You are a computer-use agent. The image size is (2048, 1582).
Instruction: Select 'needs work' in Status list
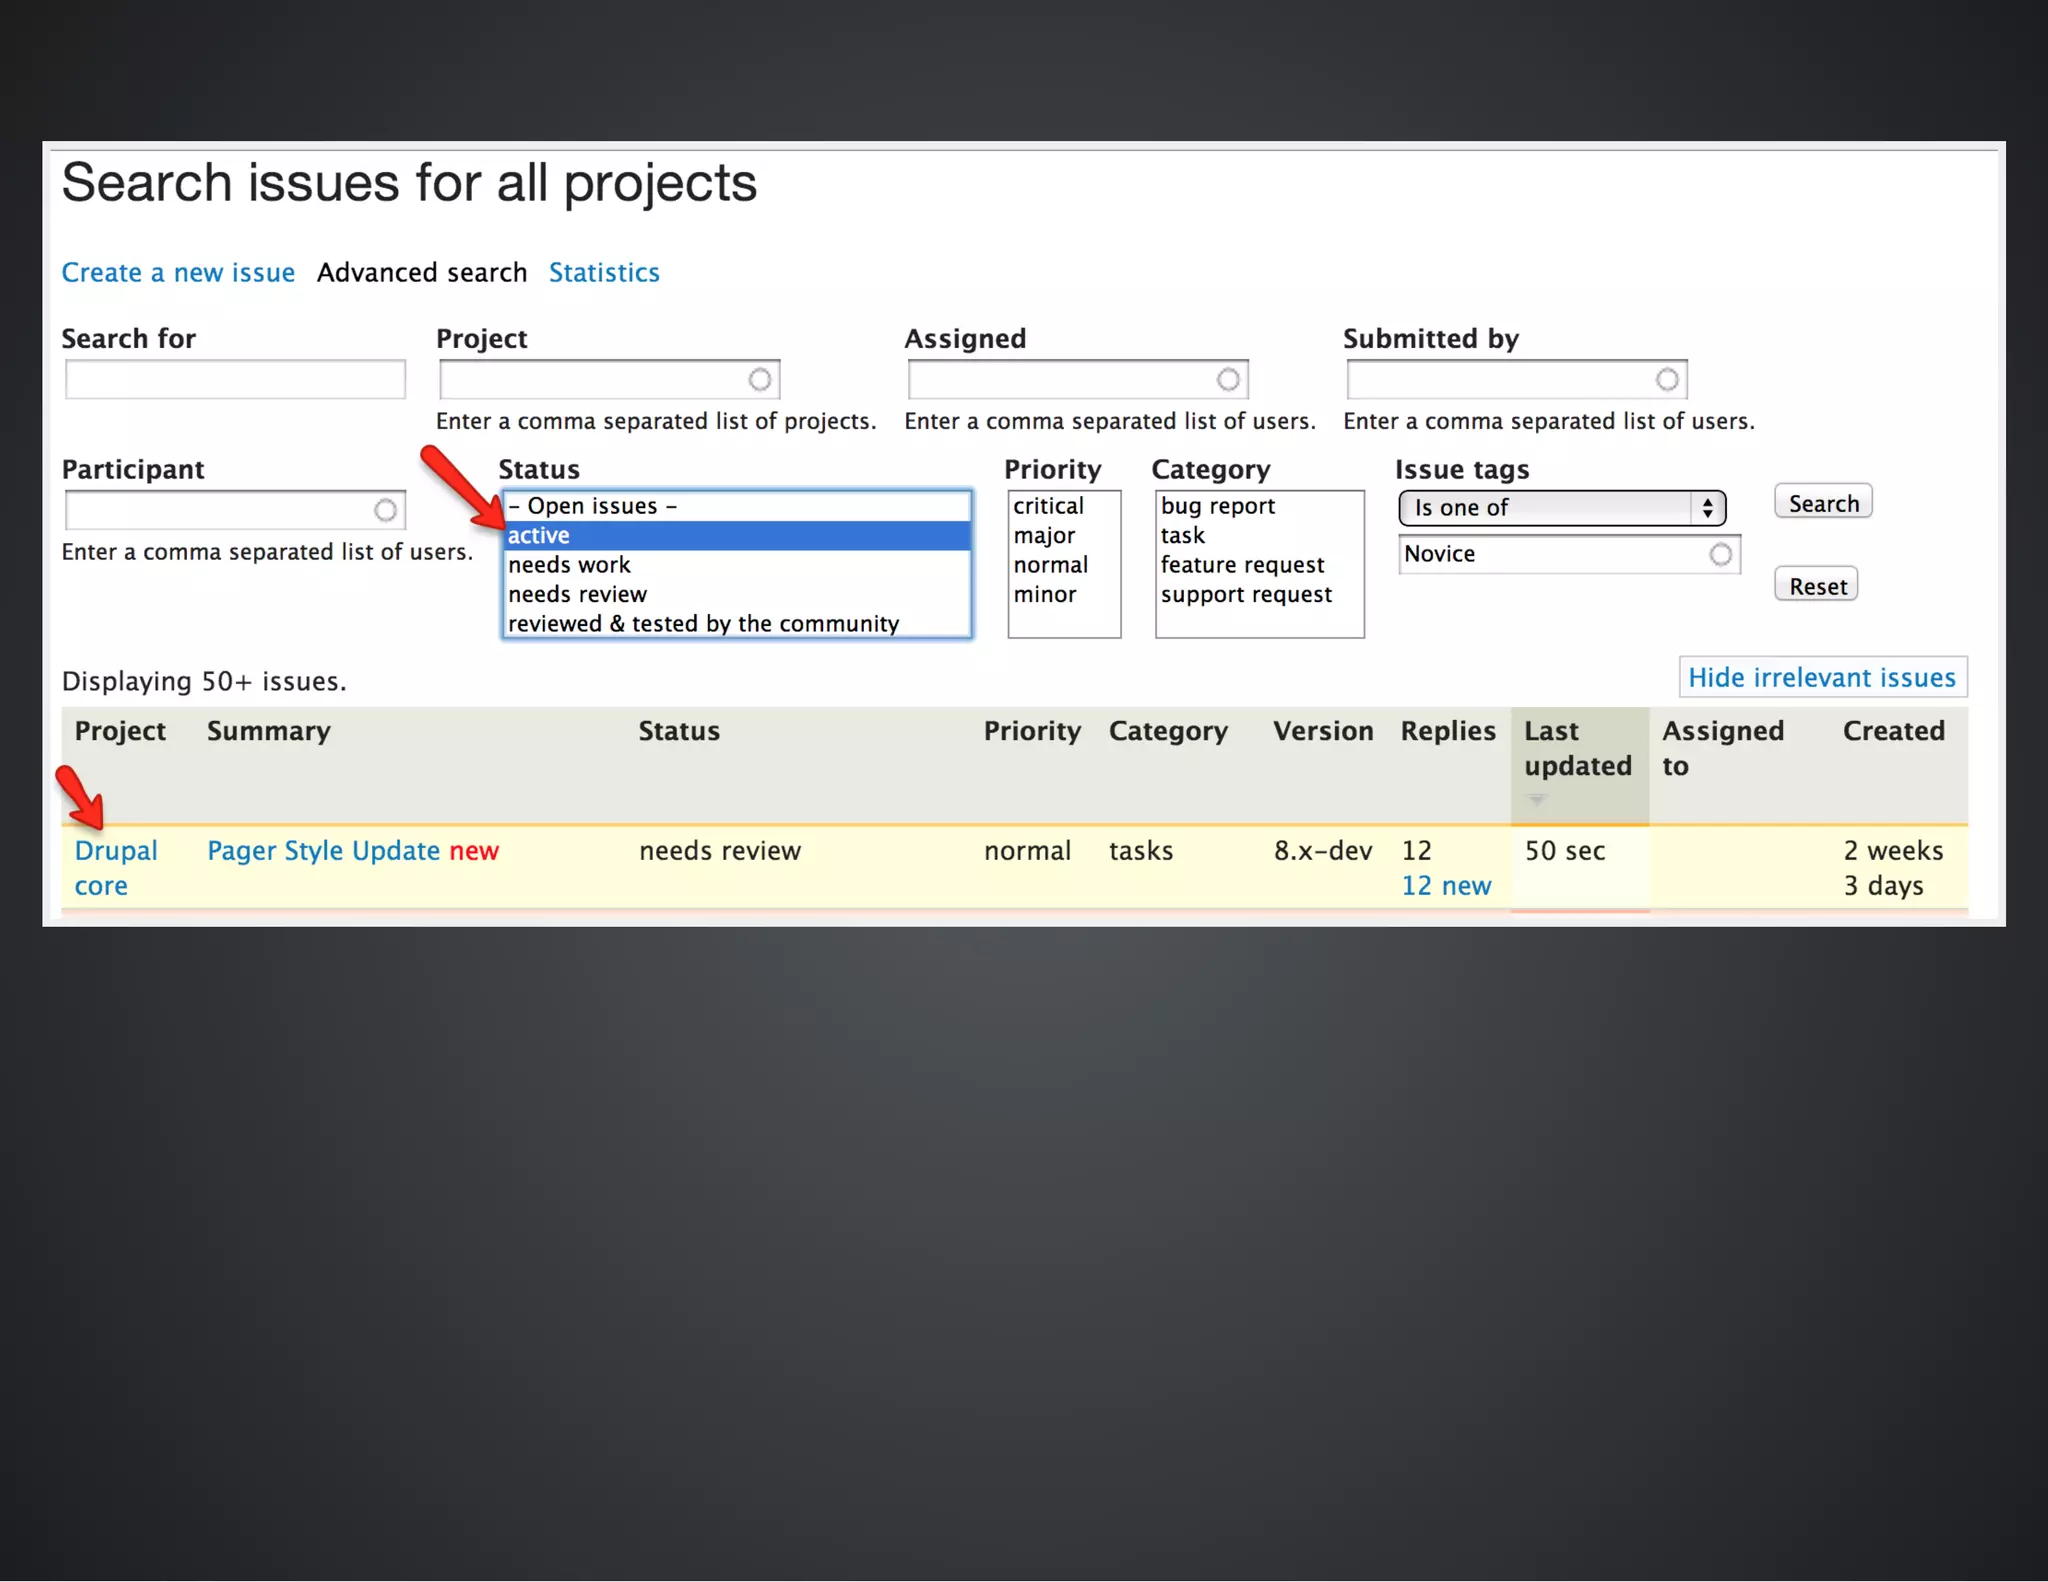click(x=569, y=565)
